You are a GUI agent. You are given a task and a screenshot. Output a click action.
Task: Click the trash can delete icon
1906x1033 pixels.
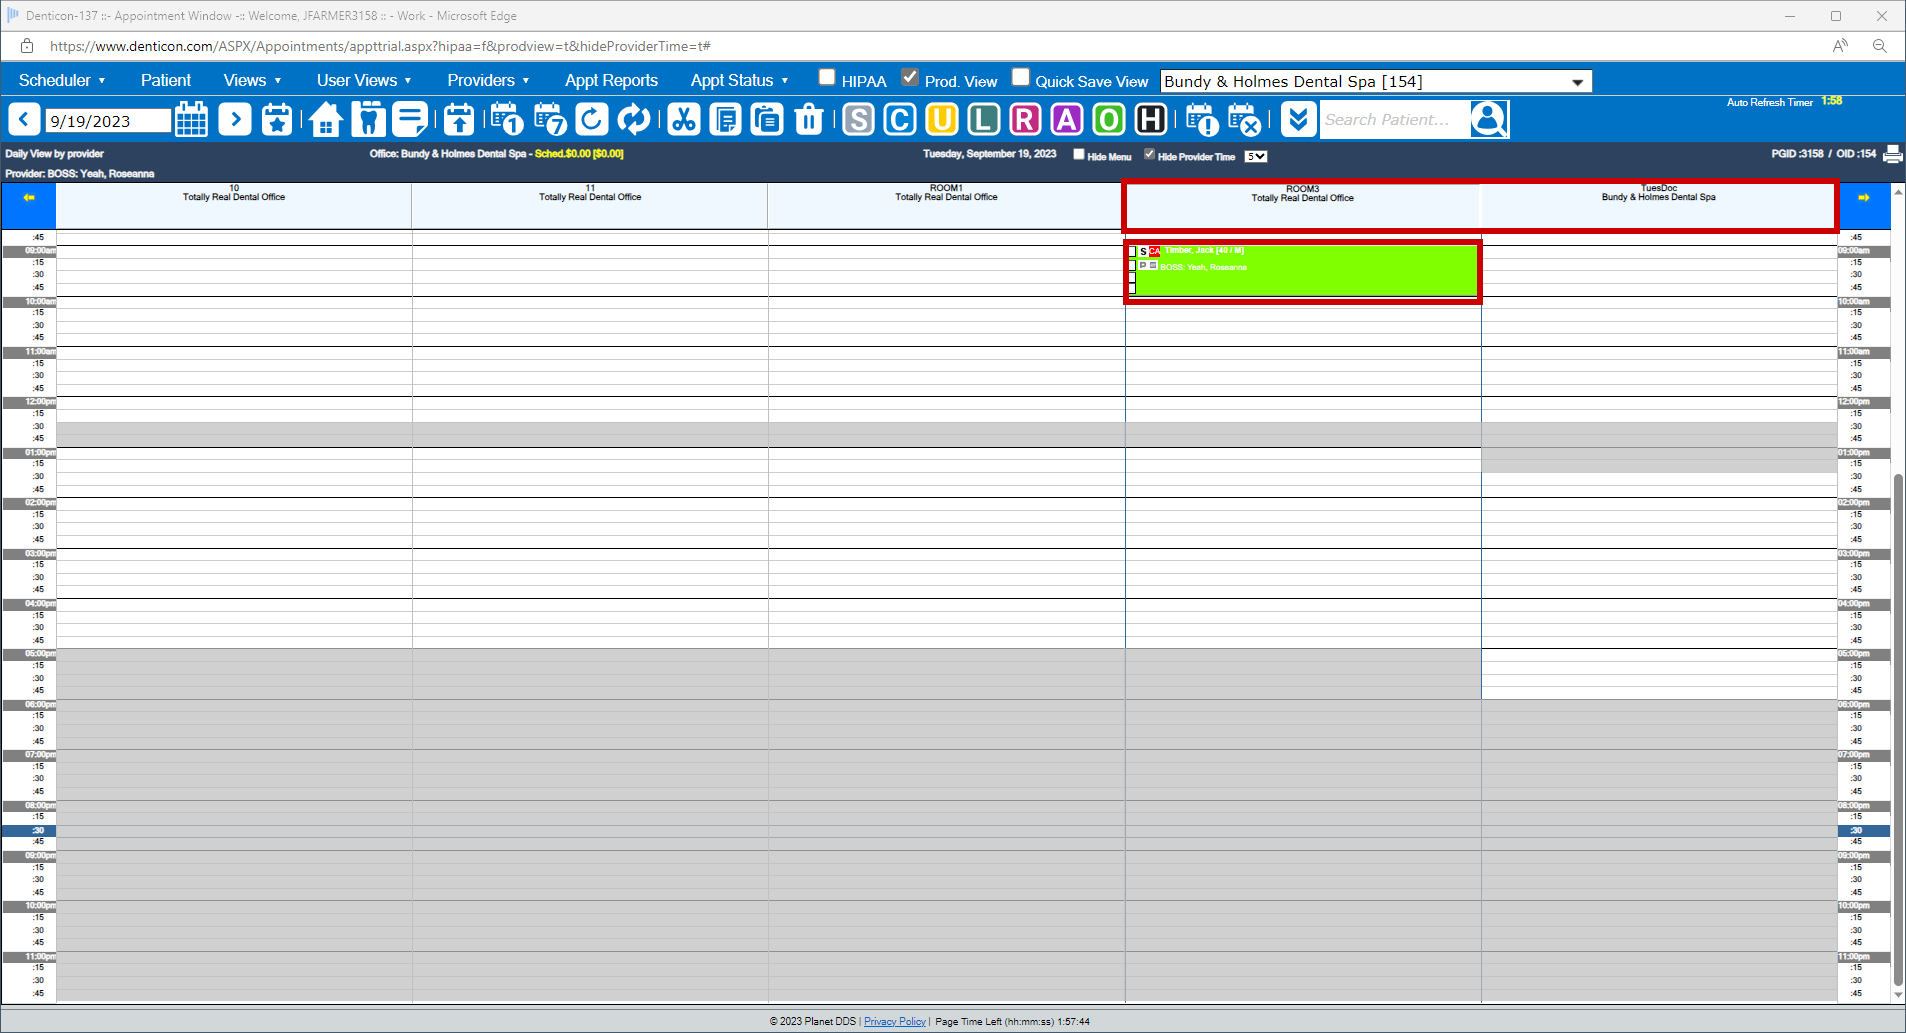(x=808, y=120)
